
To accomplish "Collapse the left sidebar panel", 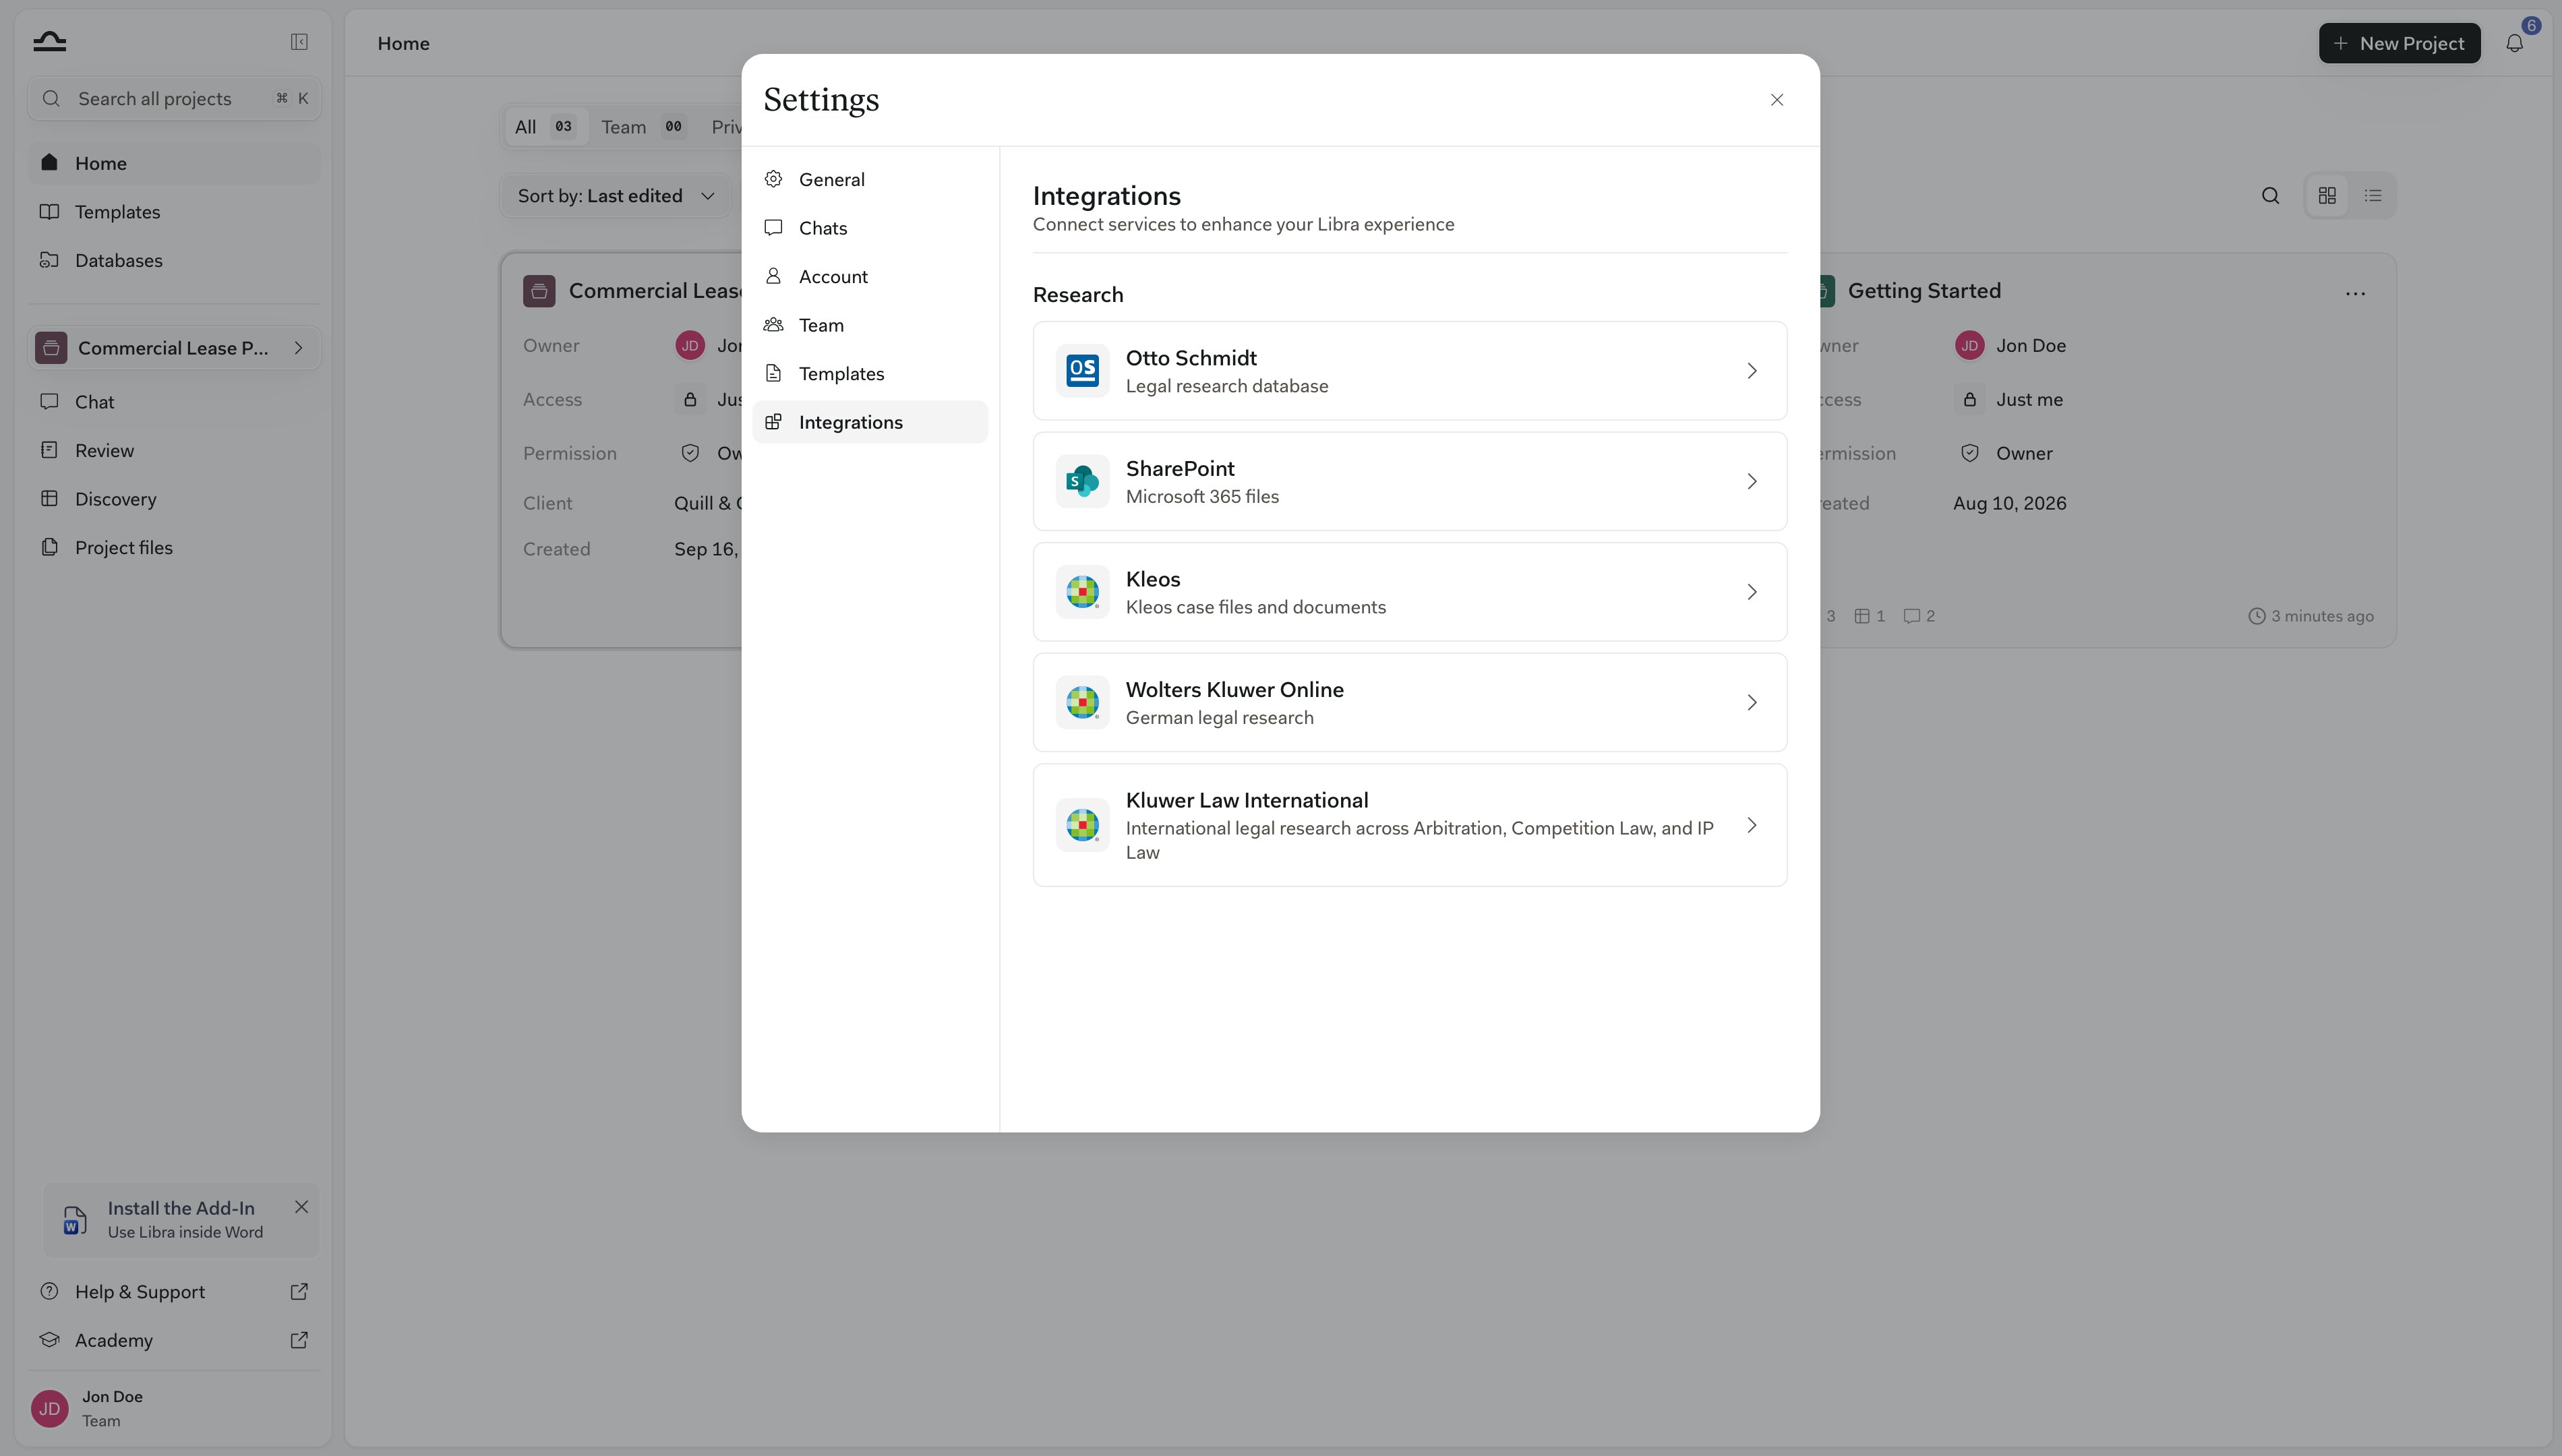I will (x=299, y=41).
